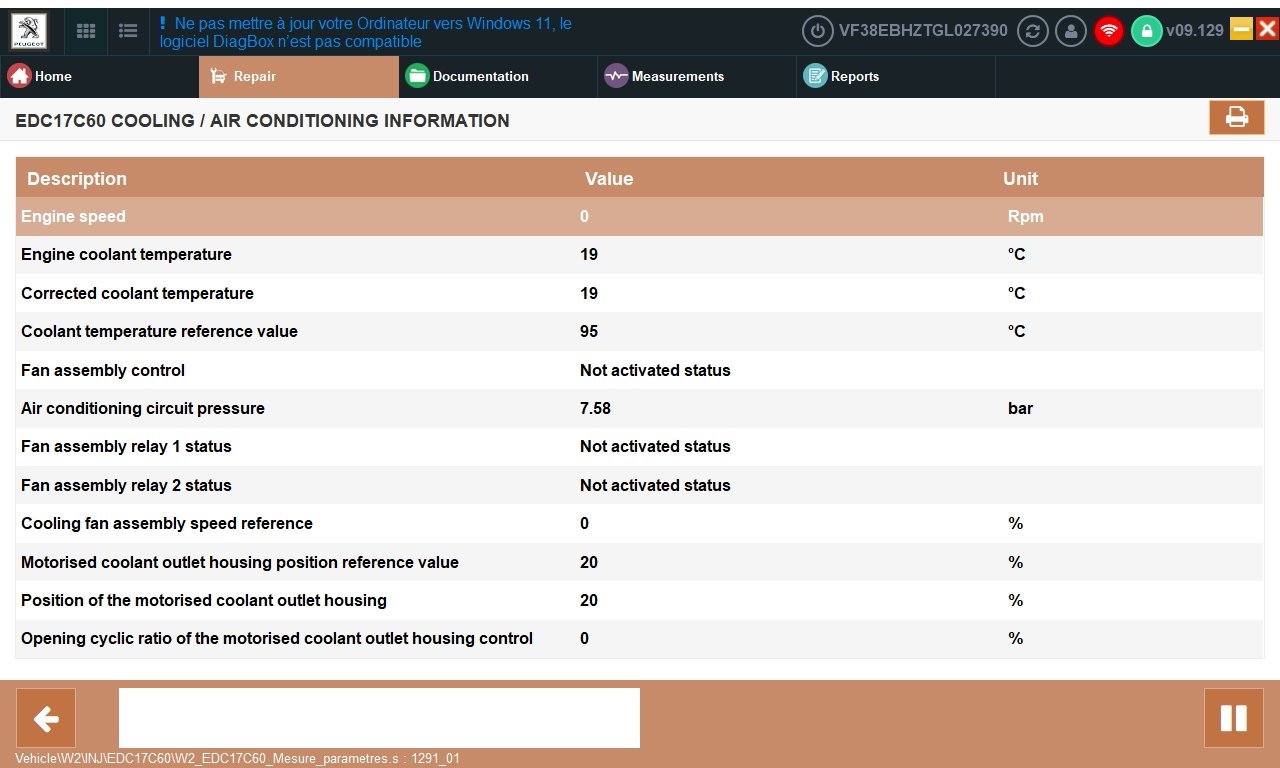
Task: Go back with the arrow button
Action: click(46, 718)
